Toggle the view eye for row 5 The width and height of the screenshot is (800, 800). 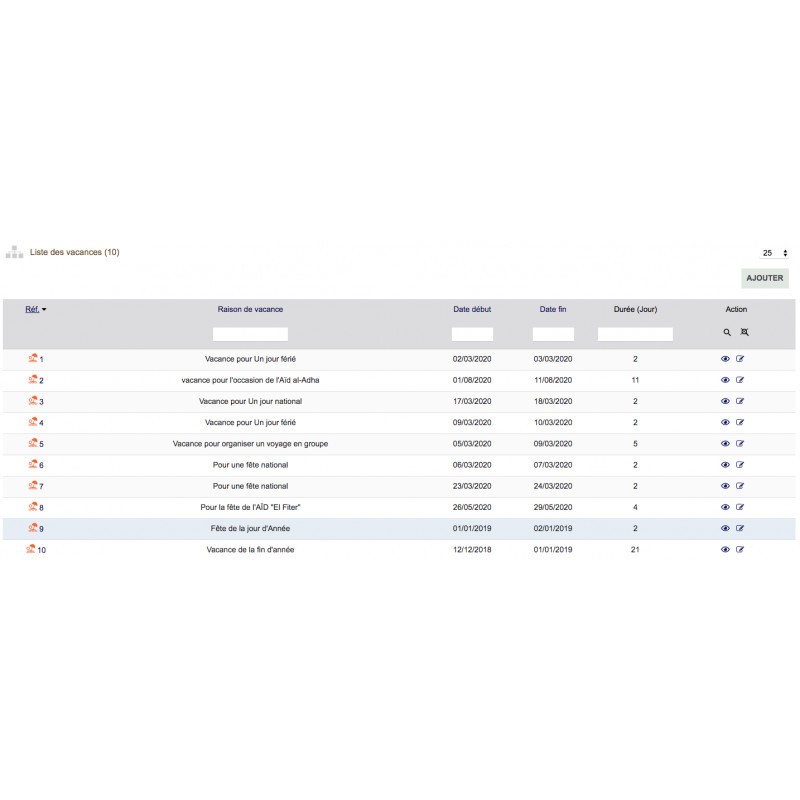(x=727, y=443)
